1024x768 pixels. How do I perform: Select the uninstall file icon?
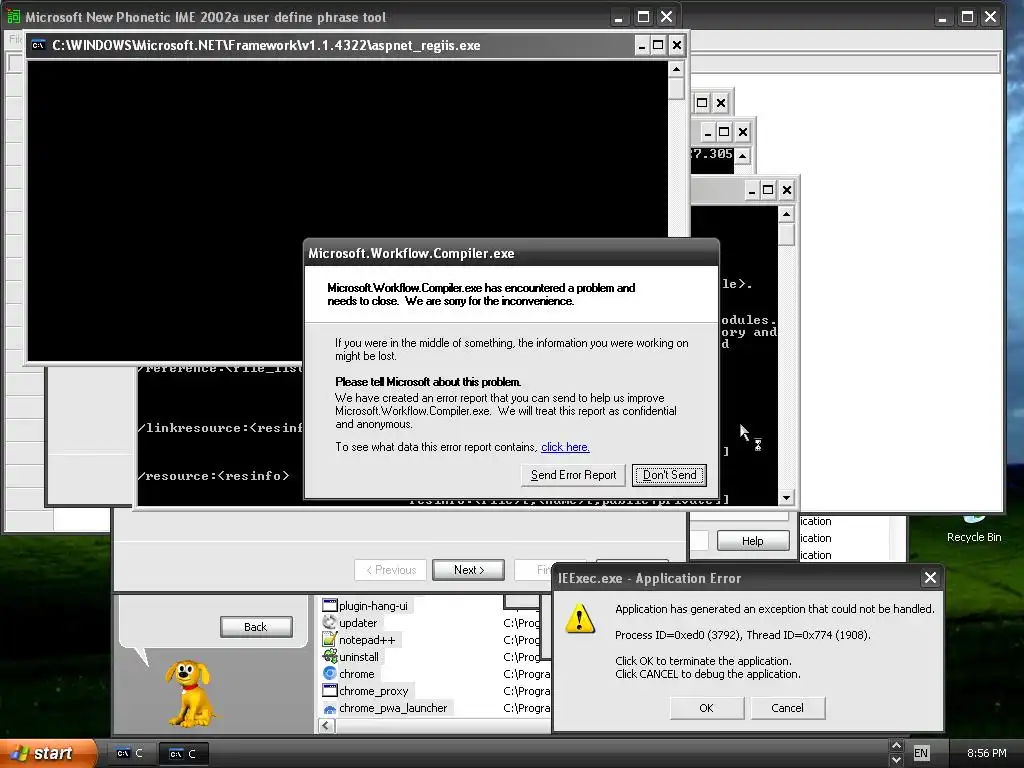click(x=330, y=656)
